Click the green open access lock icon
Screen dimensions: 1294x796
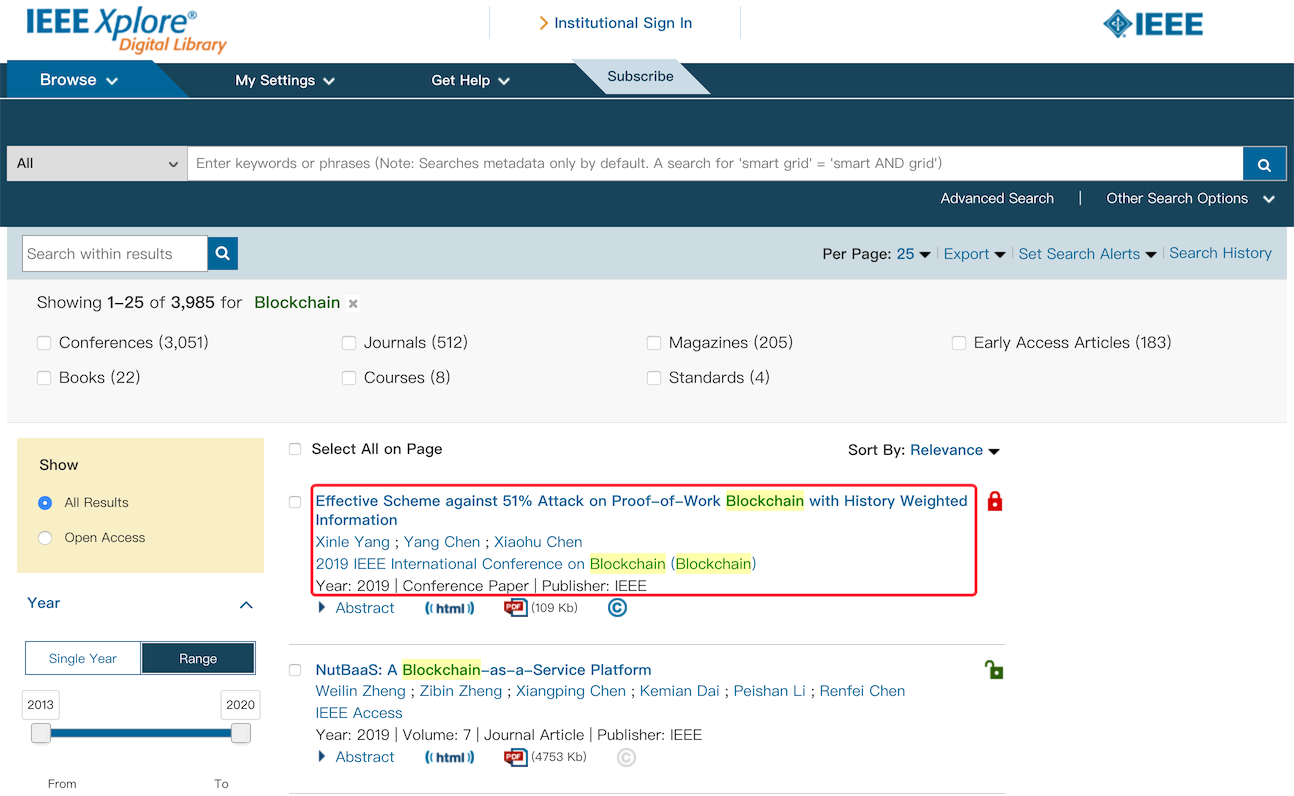[x=994, y=670]
